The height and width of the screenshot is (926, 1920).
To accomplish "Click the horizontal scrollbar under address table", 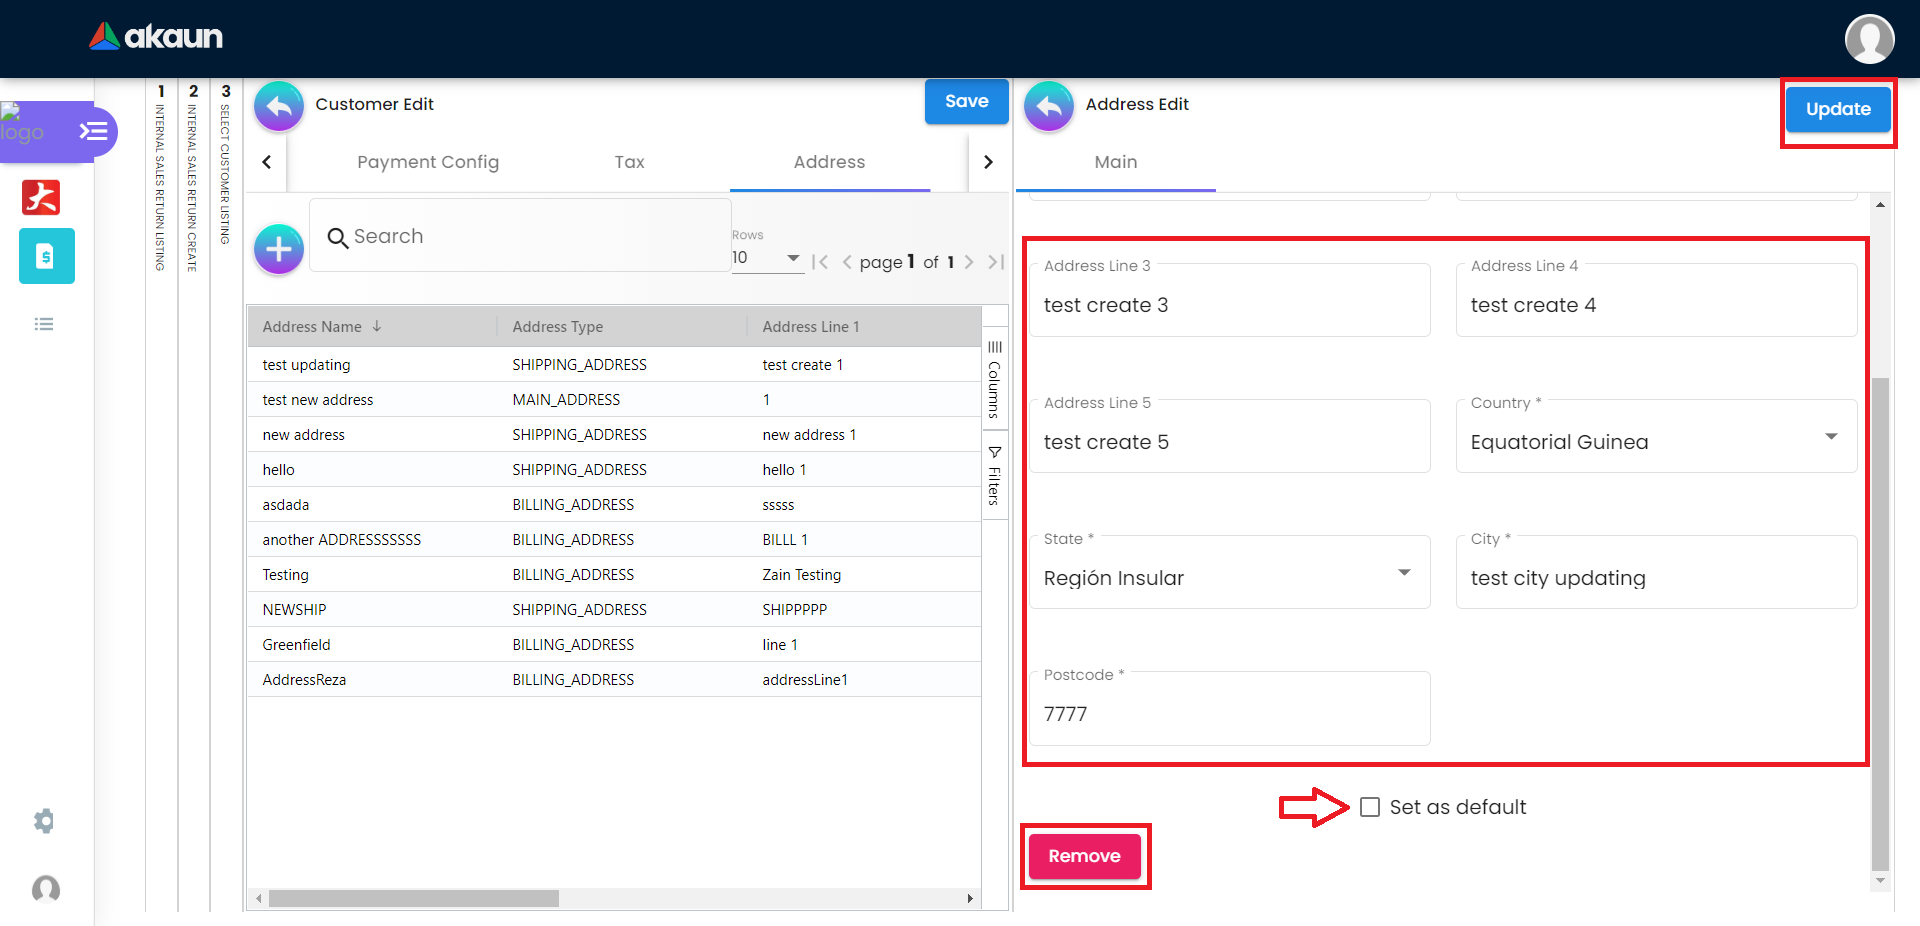I will pyautogui.click(x=414, y=898).
